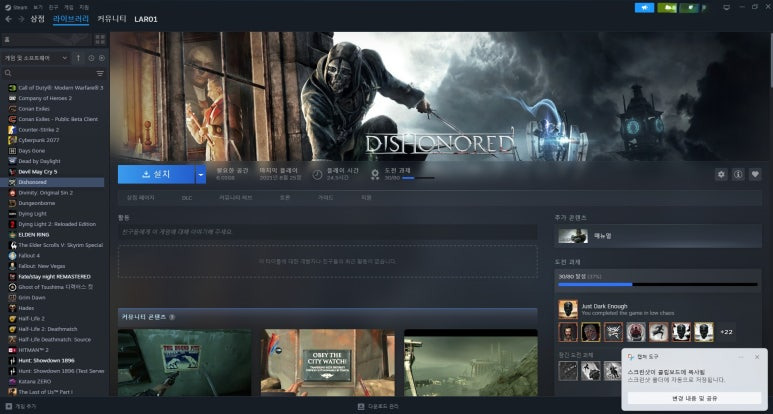773x414 pixels.
Task: Go back with the left arrow icon
Action: (x=8, y=19)
